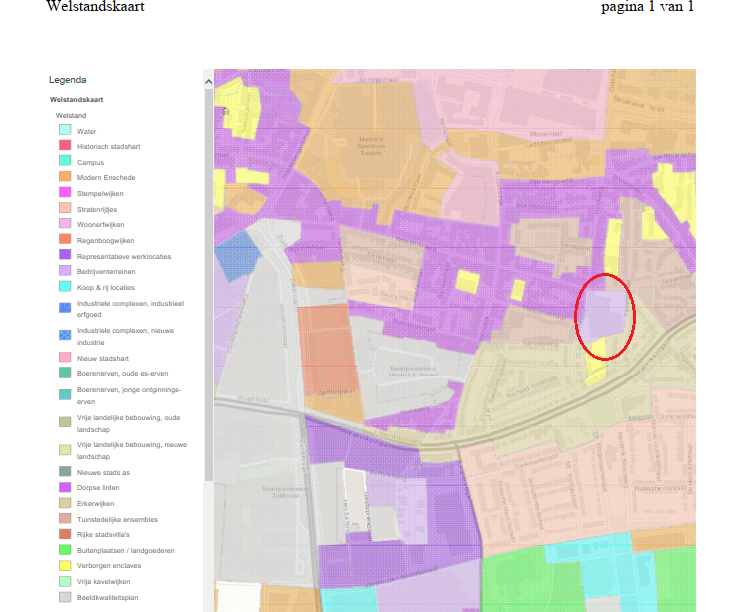The image size is (730, 612).
Task: Click the Erkerwijken legend label
Action: 98,502
